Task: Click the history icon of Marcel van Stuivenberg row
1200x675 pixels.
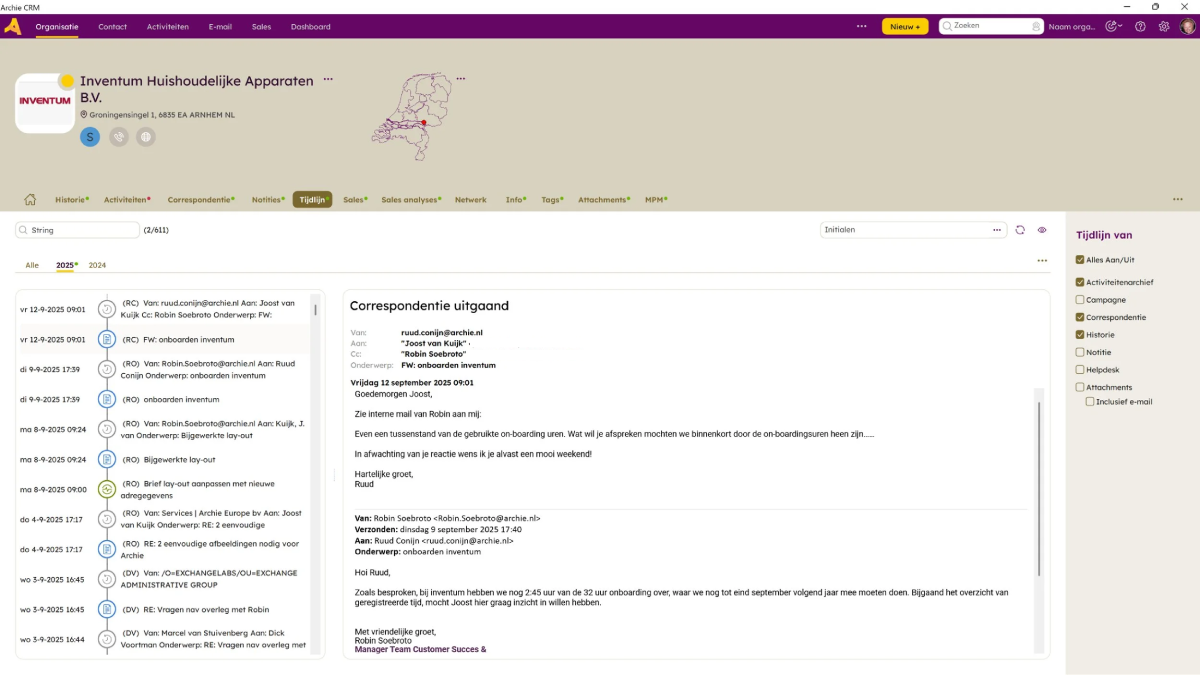Action: pos(106,640)
